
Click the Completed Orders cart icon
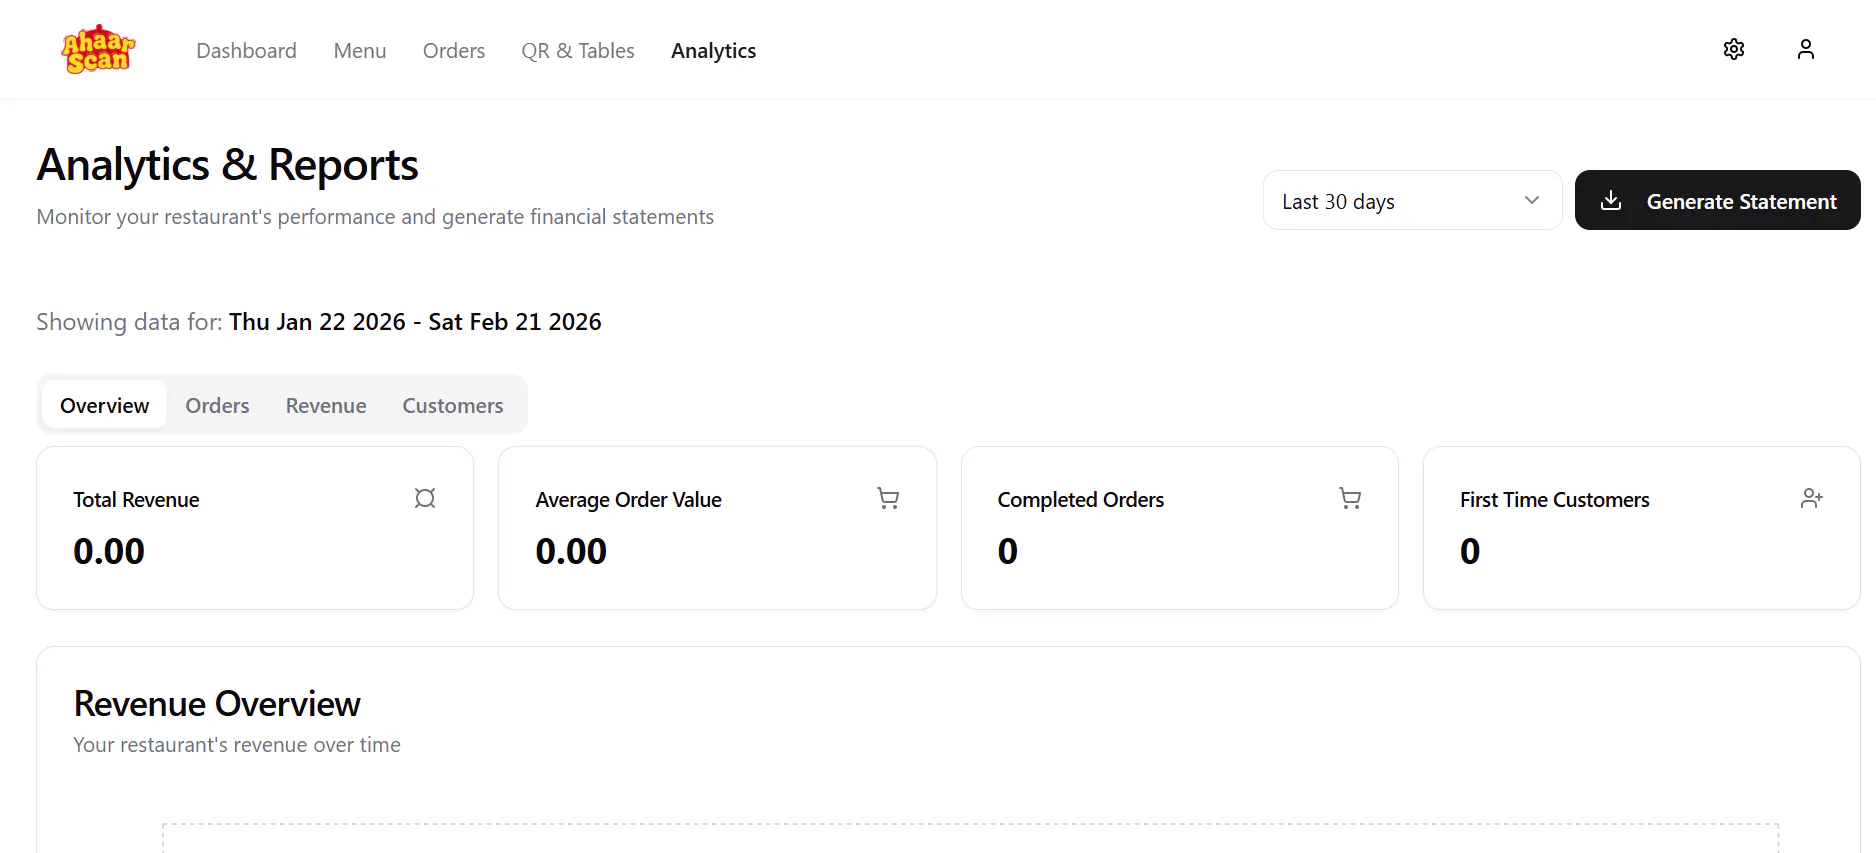click(x=1350, y=498)
